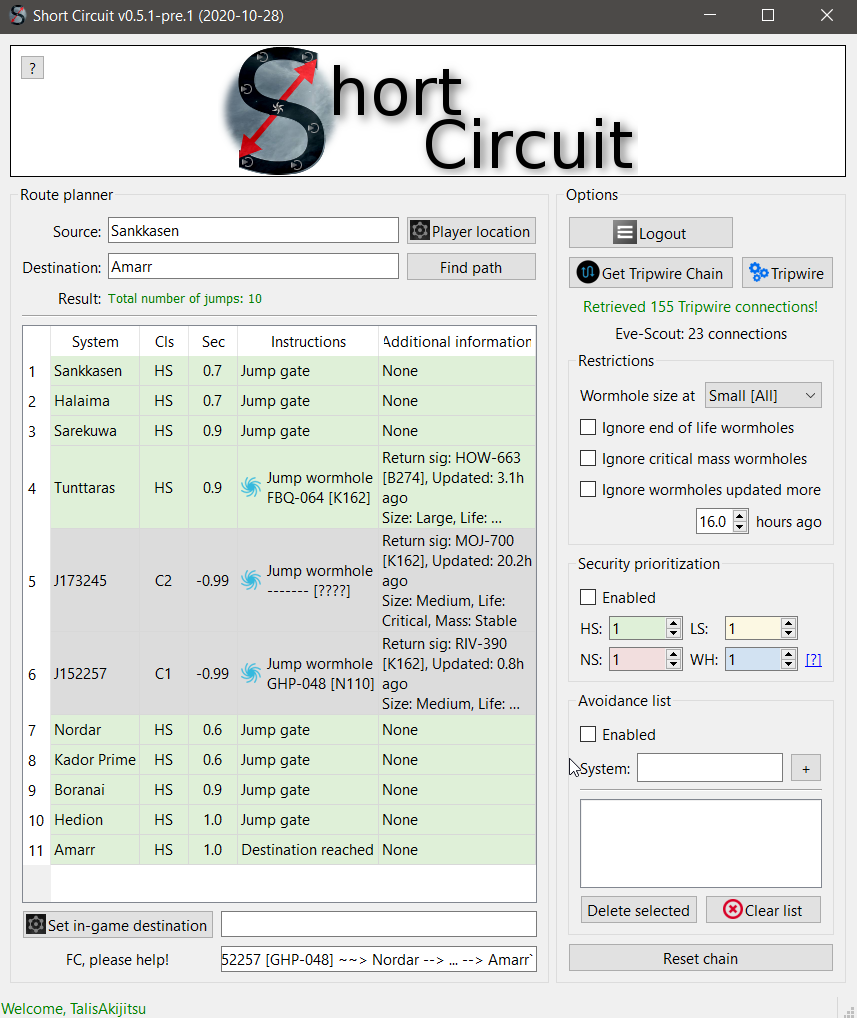The width and height of the screenshot is (857, 1018).
Task: Click the hours ago value field
Action: pos(715,521)
